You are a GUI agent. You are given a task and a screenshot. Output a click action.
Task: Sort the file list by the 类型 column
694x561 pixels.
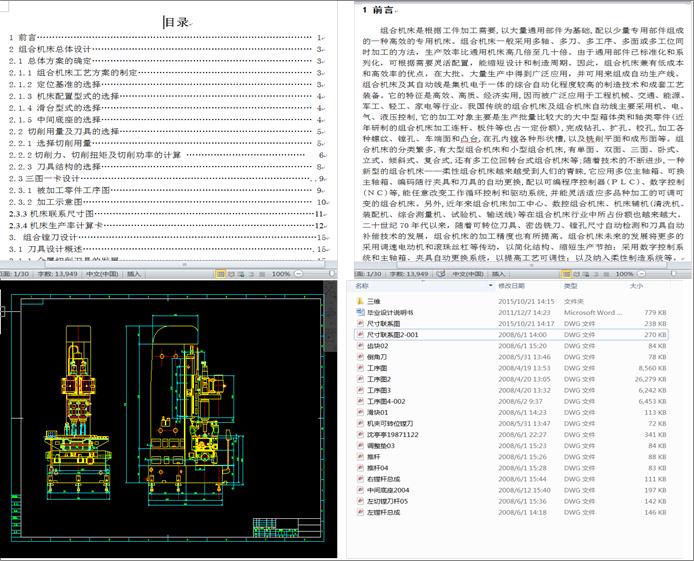(x=571, y=286)
